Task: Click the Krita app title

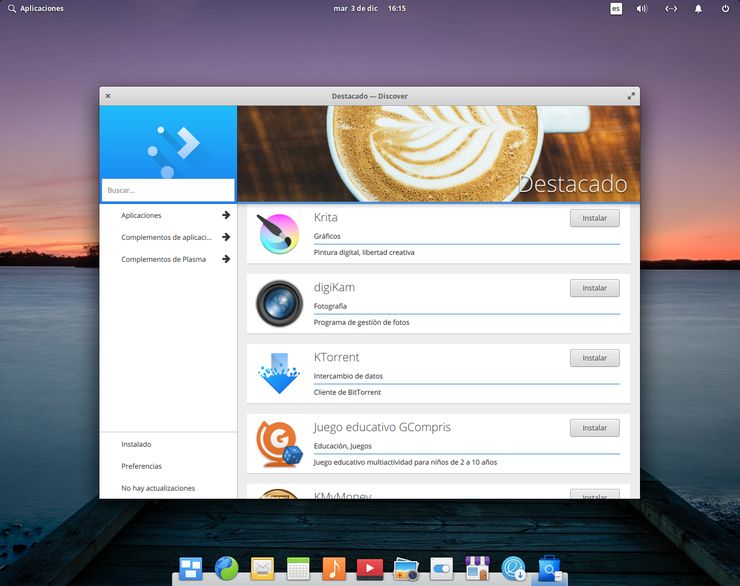Action: [x=326, y=218]
